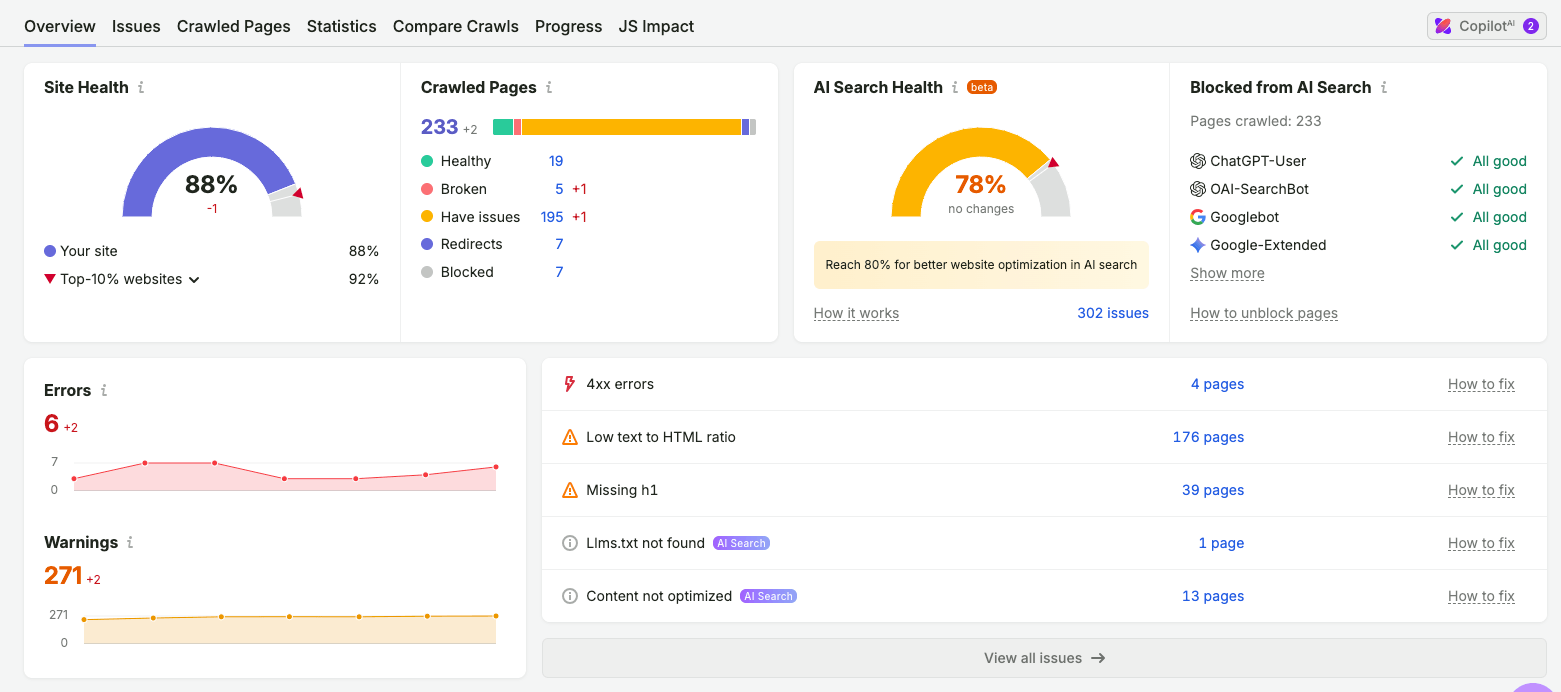Click AI Search tag on Content not optimized
Screen dimensions: 1561x692
pyautogui.click(x=769, y=596)
